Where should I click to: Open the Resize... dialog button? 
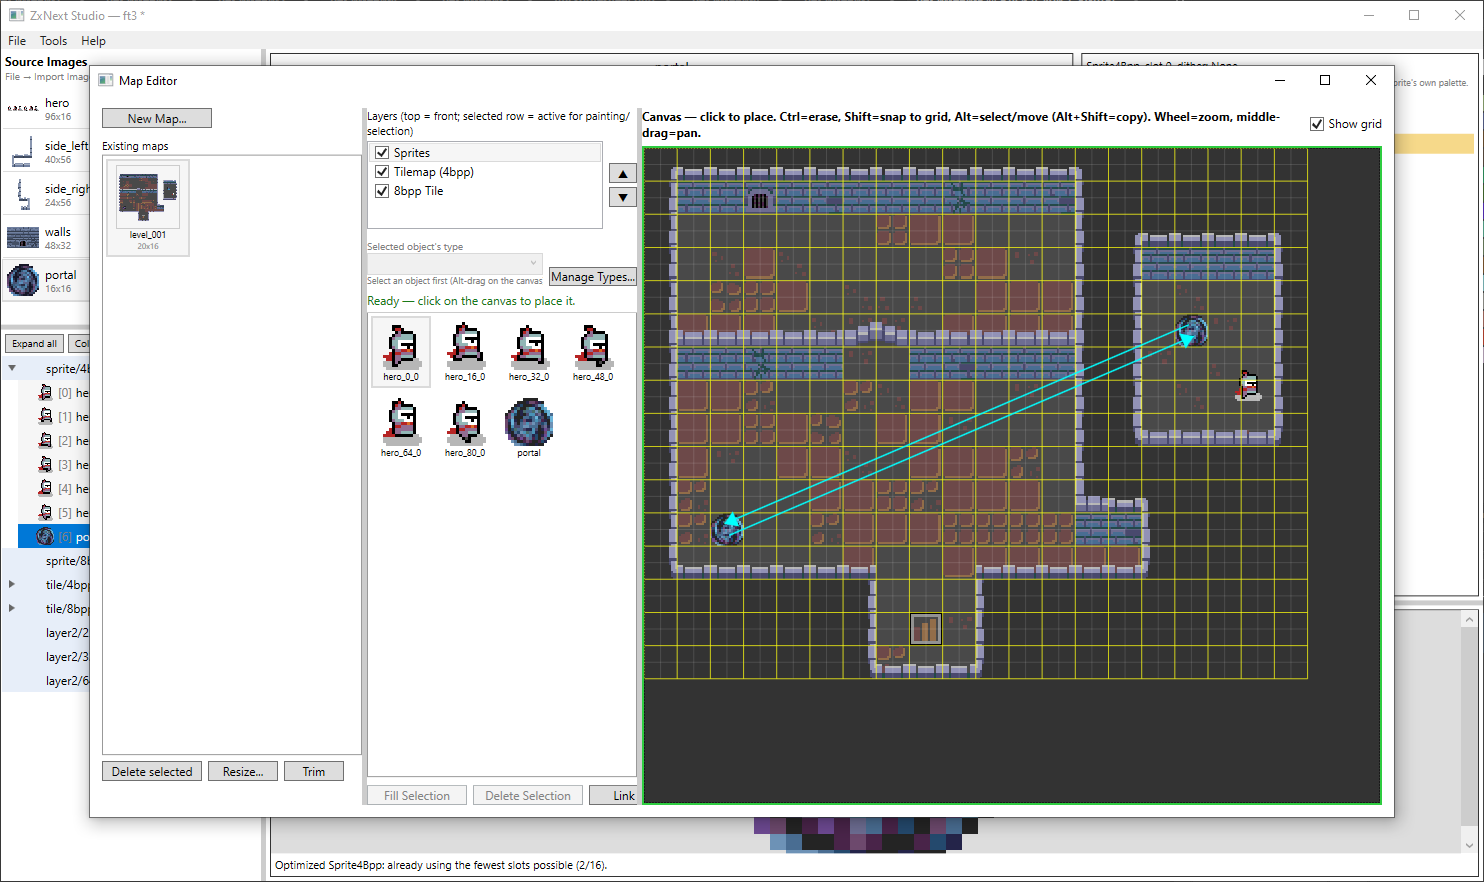[x=243, y=771]
